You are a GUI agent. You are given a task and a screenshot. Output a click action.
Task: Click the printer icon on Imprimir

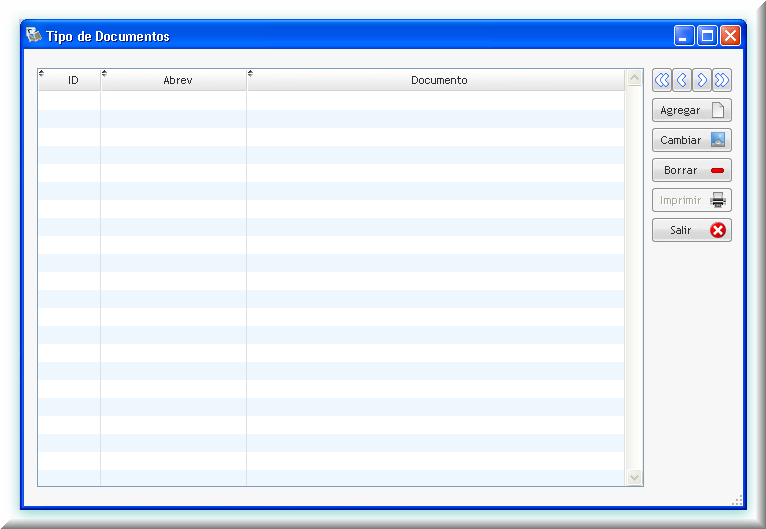[718, 200]
